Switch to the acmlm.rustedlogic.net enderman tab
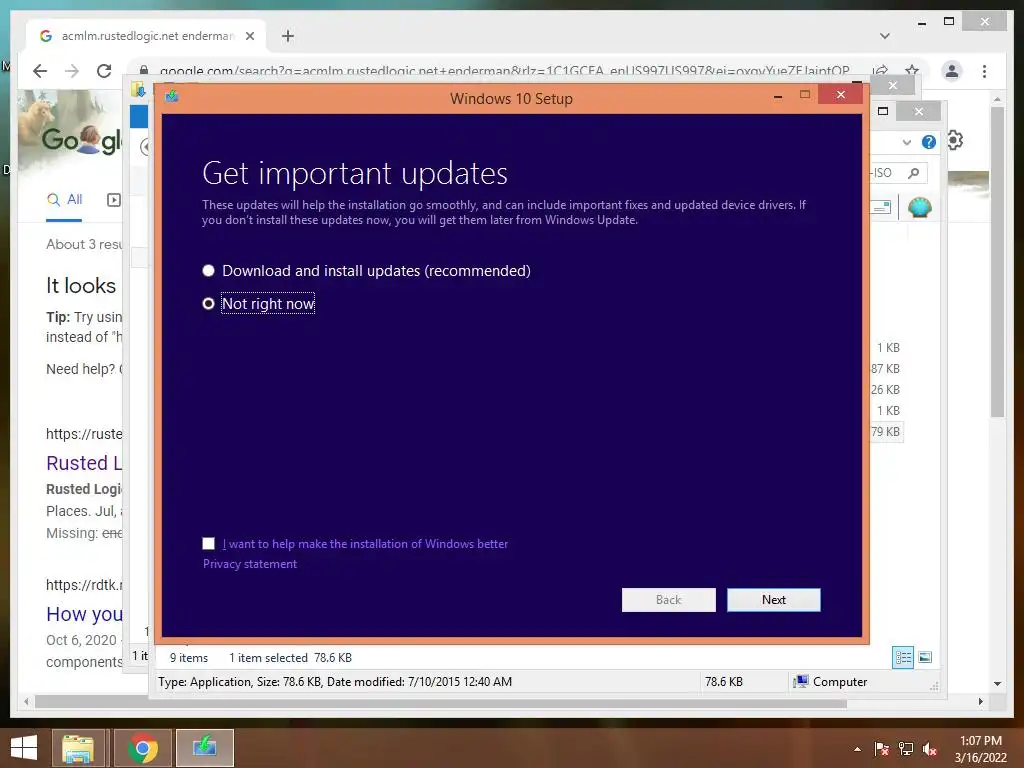Viewport: 1024px width, 768px height. point(147,36)
